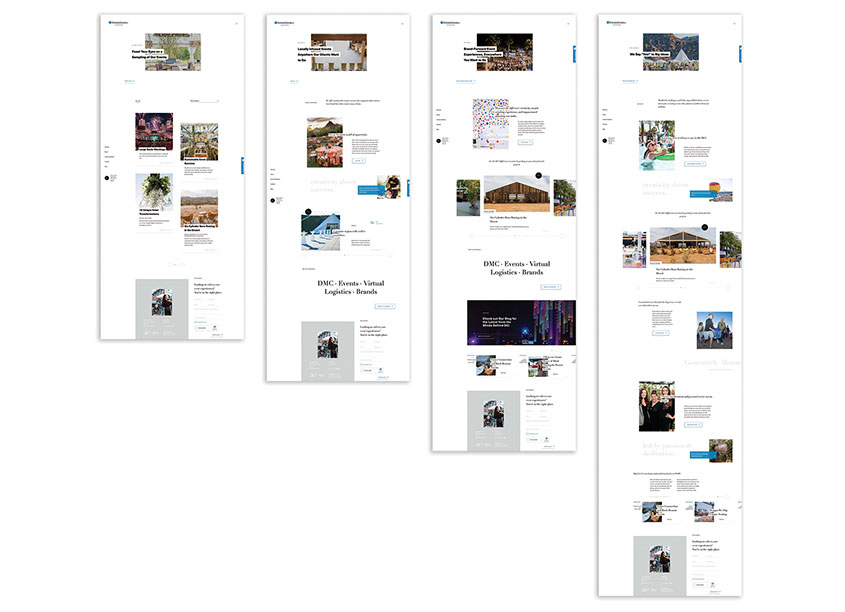Open hamburger menu on Feast Your Eyes page
This screenshot has width=845, height=612.
point(236,23)
